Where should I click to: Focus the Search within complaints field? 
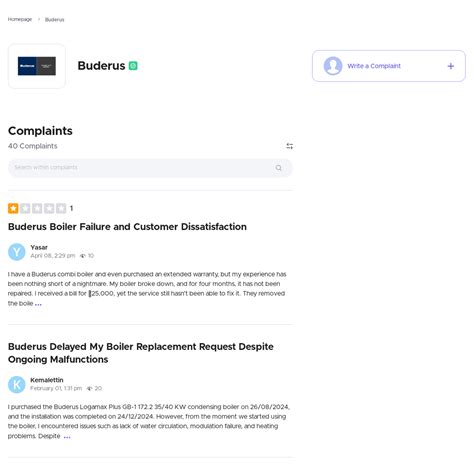(x=150, y=168)
